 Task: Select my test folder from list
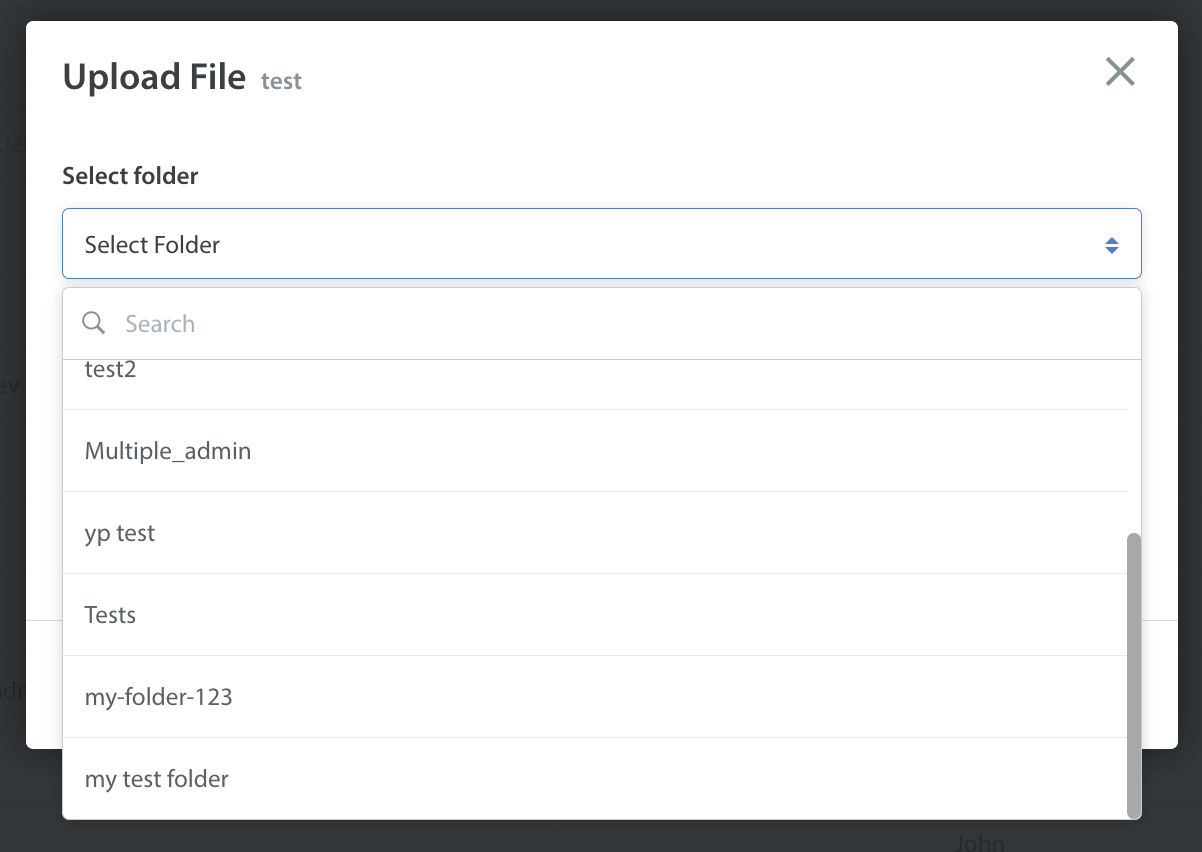click(157, 779)
